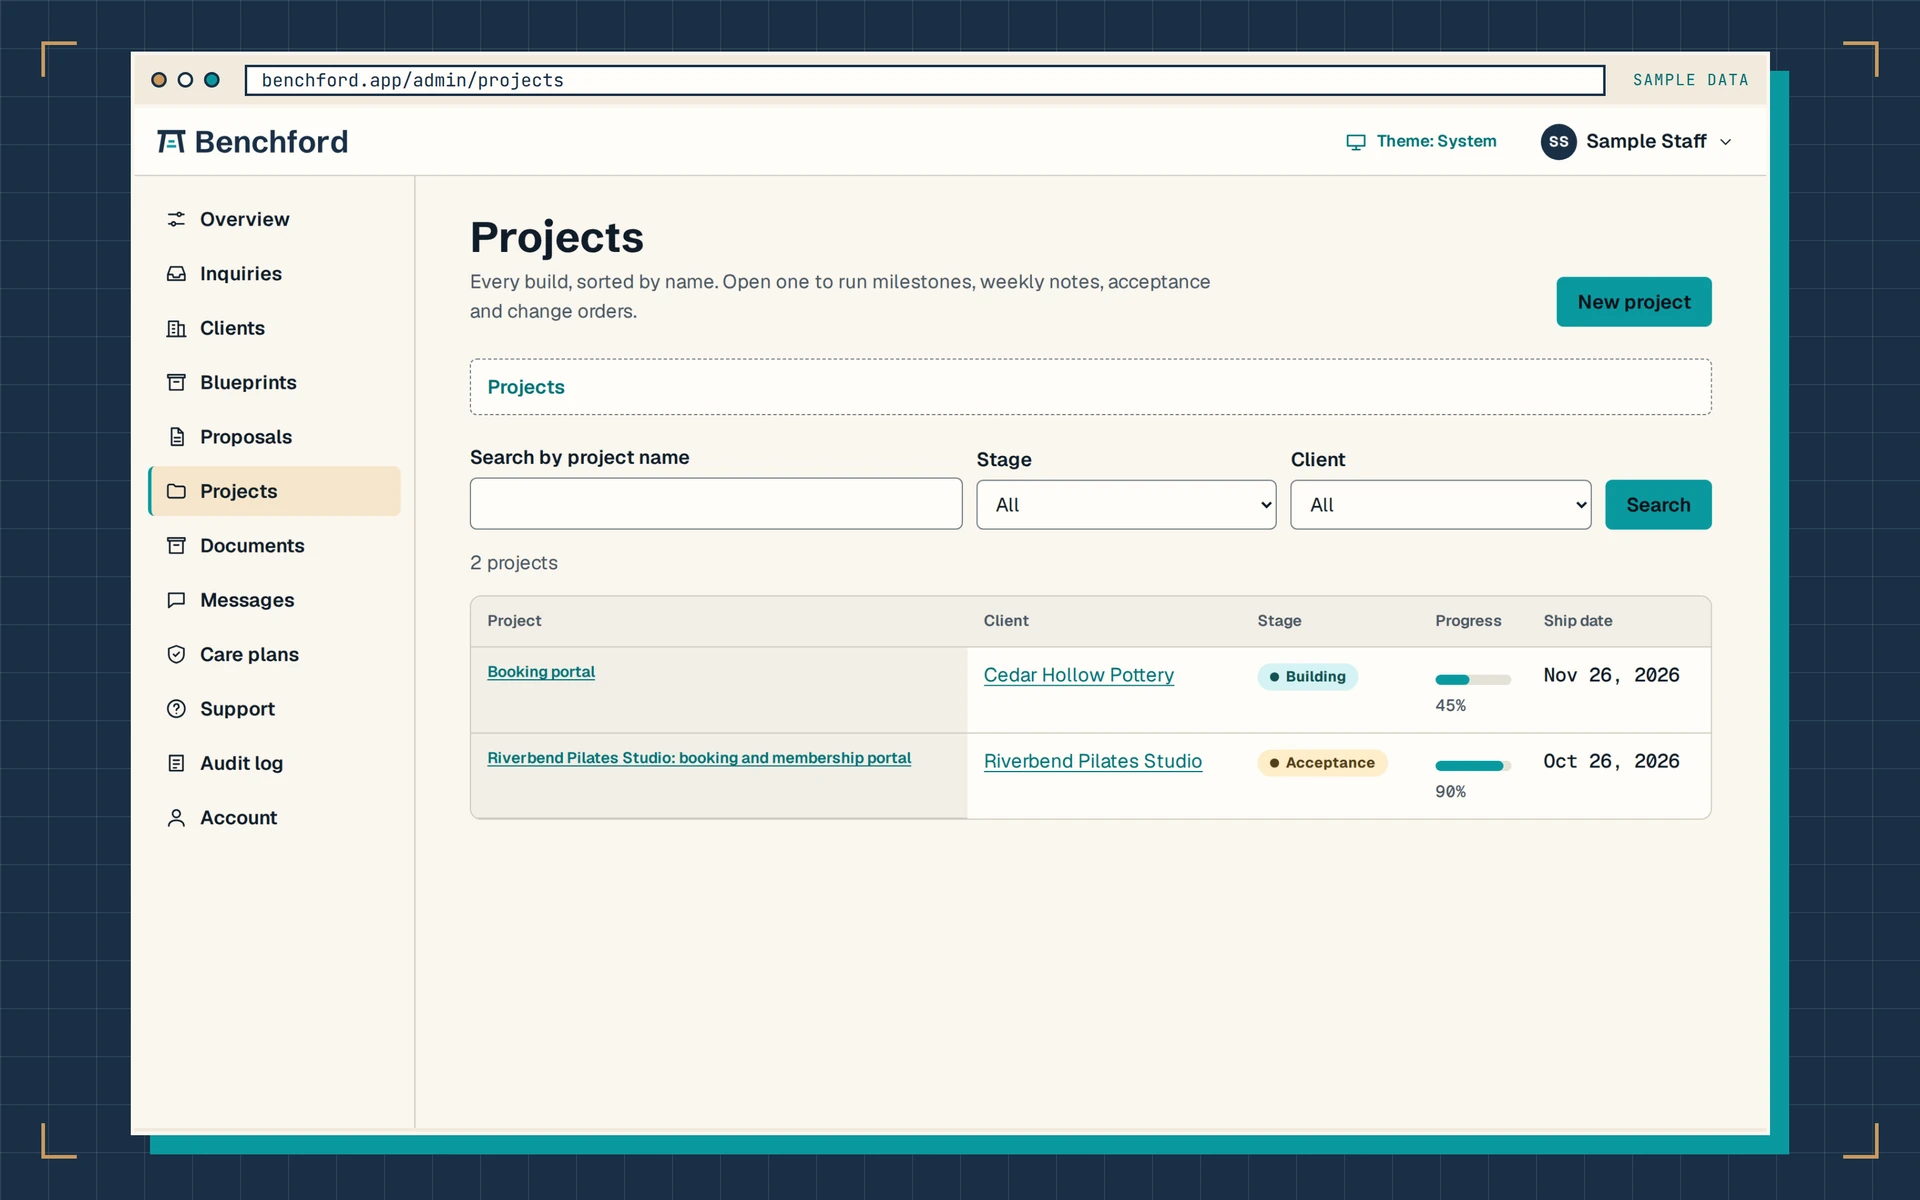Click the Nov 26, 2026 ship date
The height and width of the screenshot is (1200, 1920).
(x=1611, y=675)
